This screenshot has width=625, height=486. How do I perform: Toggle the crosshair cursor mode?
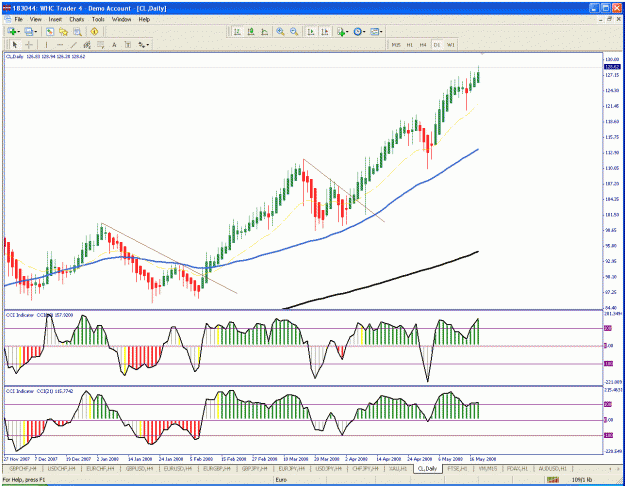pos(29,45)
